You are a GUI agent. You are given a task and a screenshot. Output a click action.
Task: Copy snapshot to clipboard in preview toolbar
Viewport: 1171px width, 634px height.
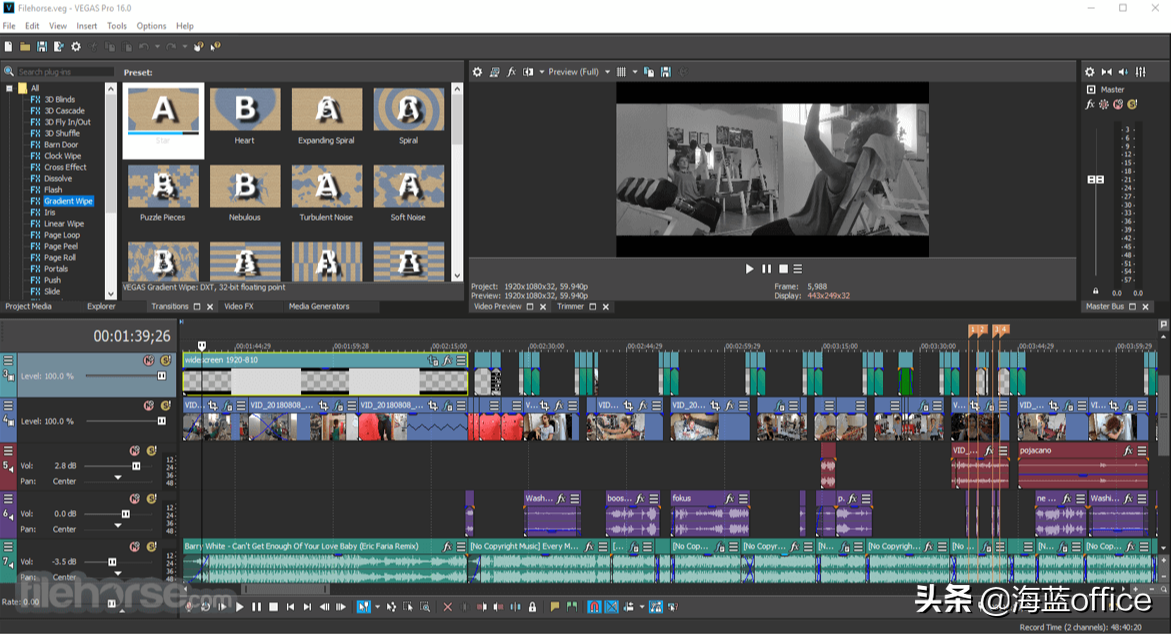click(x=649, y=72)
